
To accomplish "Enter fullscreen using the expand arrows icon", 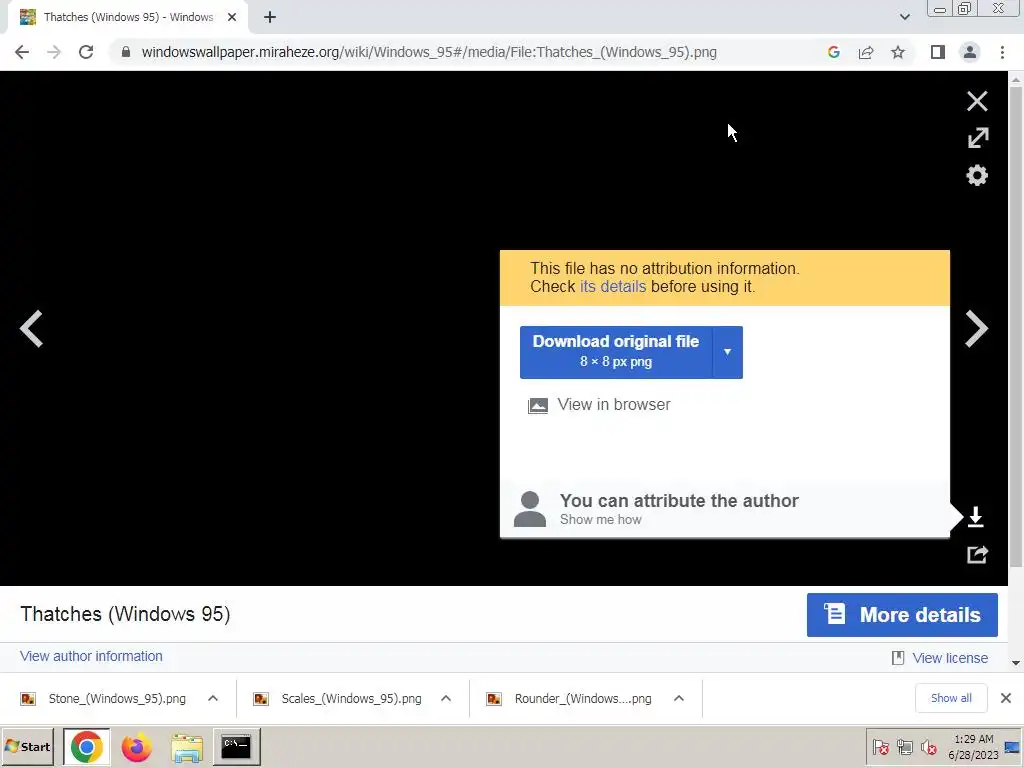I will (x=978, y=138).
